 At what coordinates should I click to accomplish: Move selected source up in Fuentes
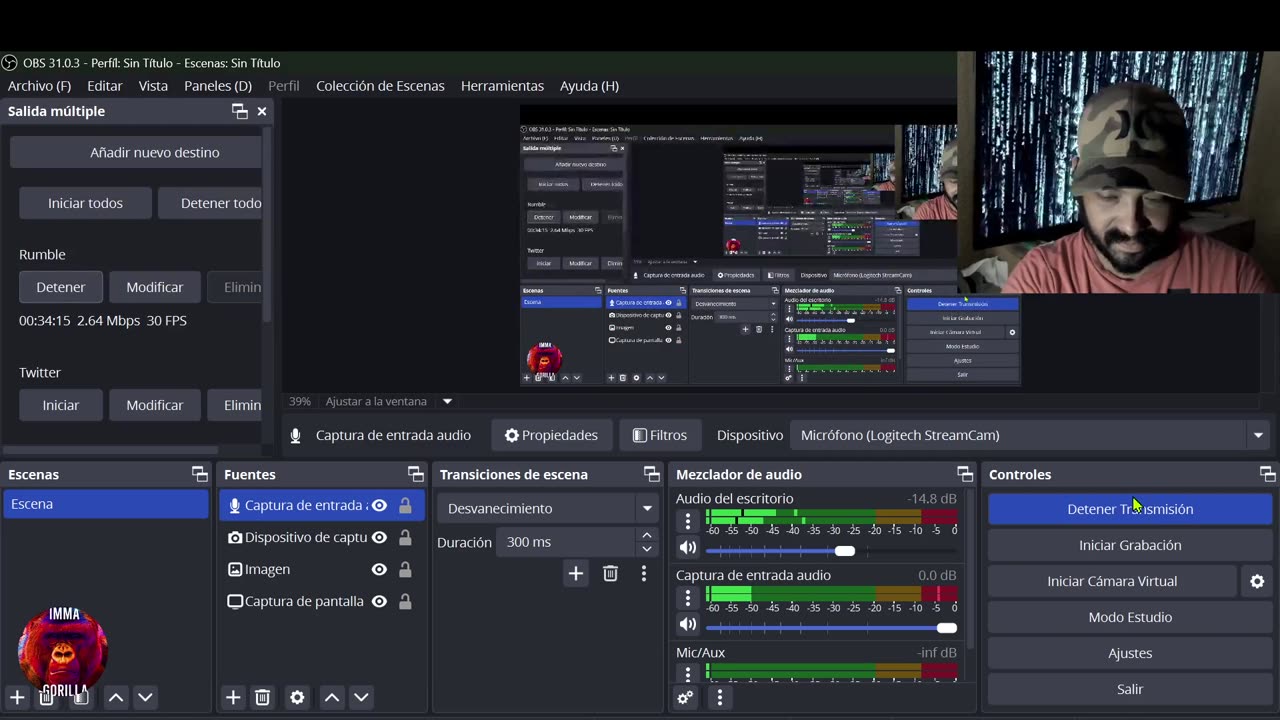332,697
